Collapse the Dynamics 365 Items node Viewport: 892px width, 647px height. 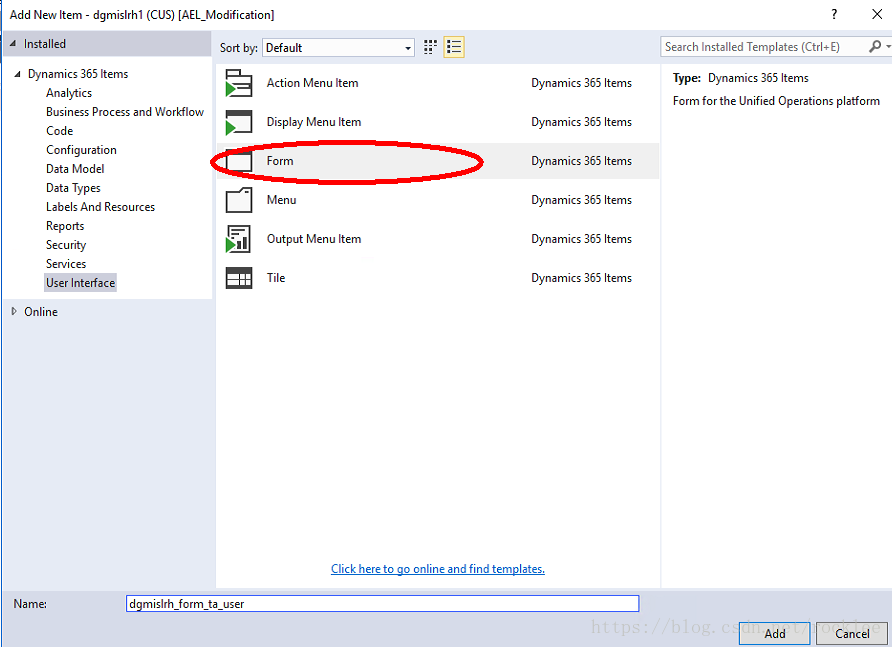pos(18,74)
